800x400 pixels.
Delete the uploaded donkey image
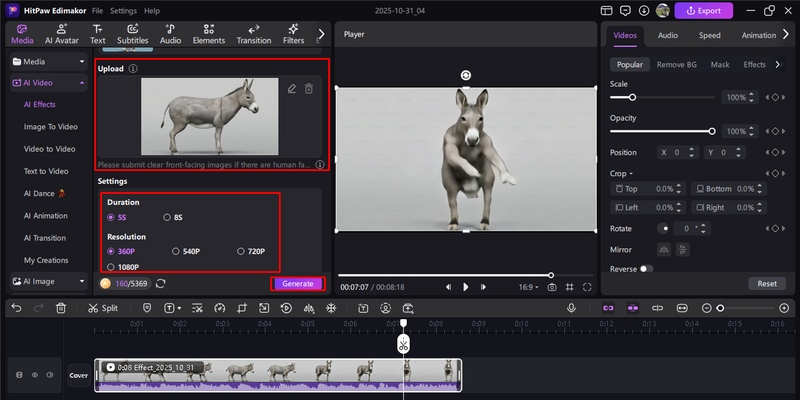click(309, 89)
